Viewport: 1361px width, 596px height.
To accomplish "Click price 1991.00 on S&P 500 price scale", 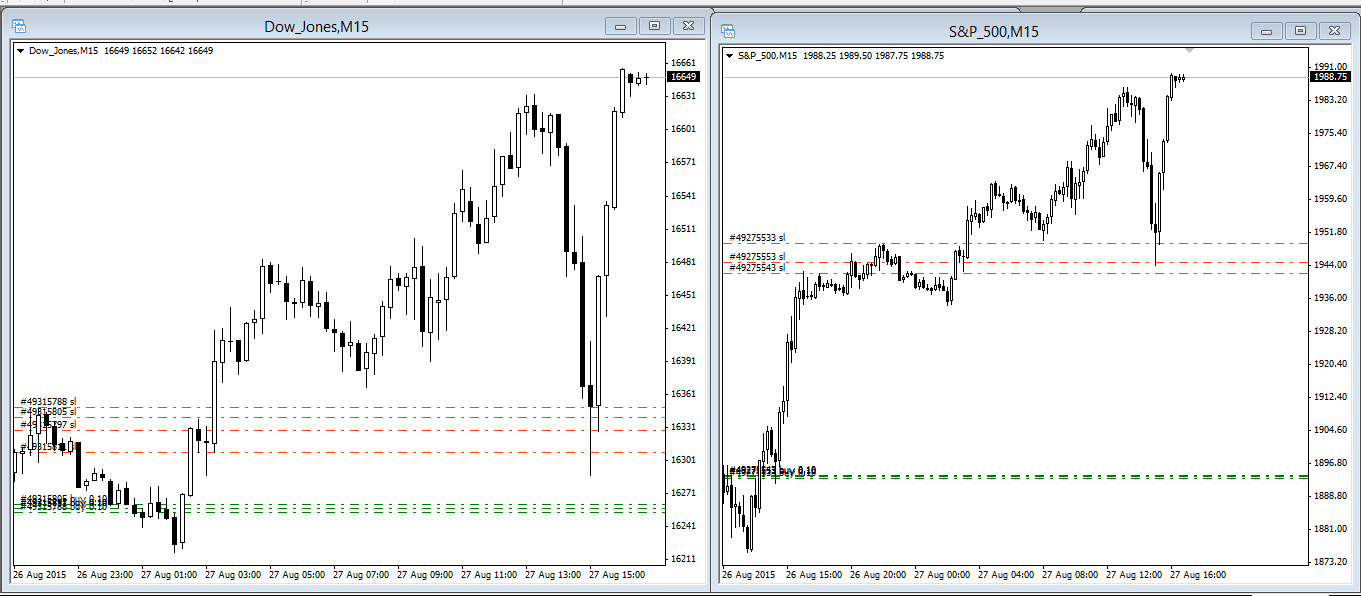I will click(1330, 66).
